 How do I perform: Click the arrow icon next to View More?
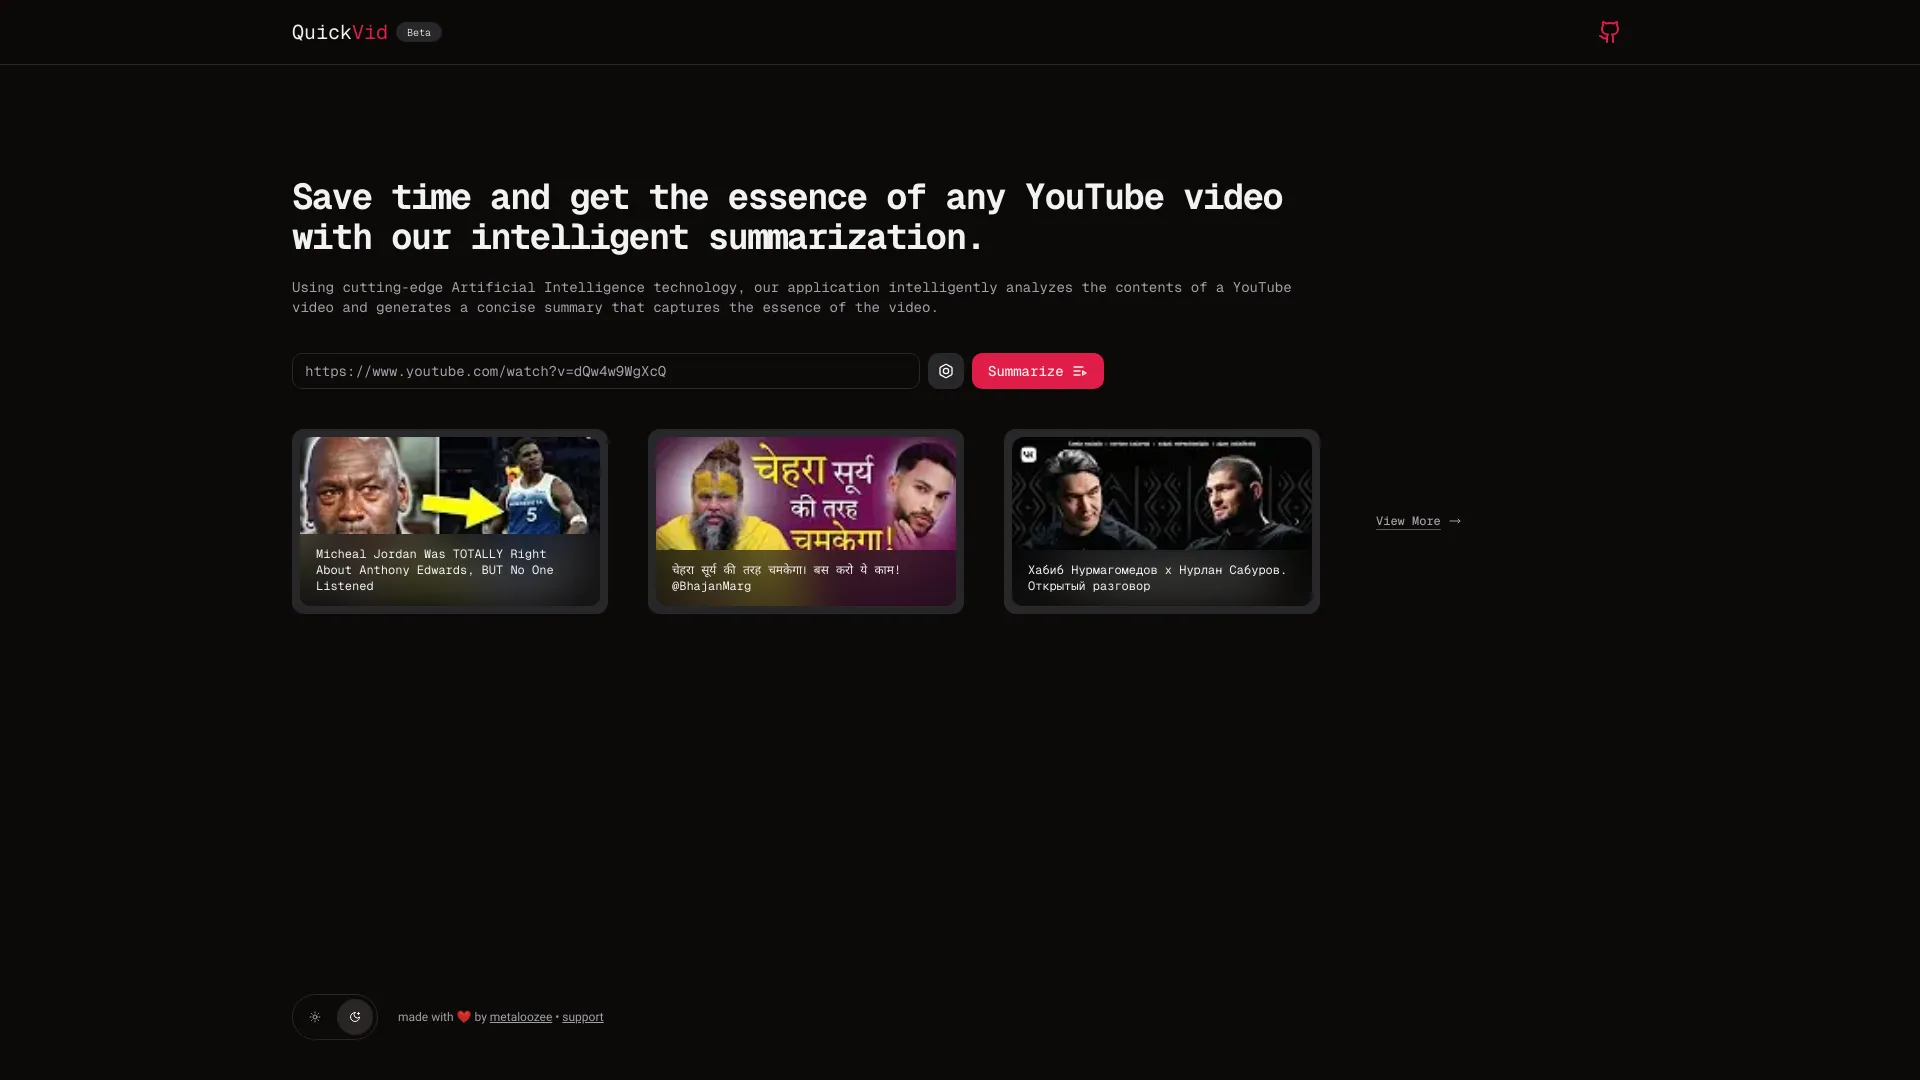pyautogui.click(x=1453, y=521)
